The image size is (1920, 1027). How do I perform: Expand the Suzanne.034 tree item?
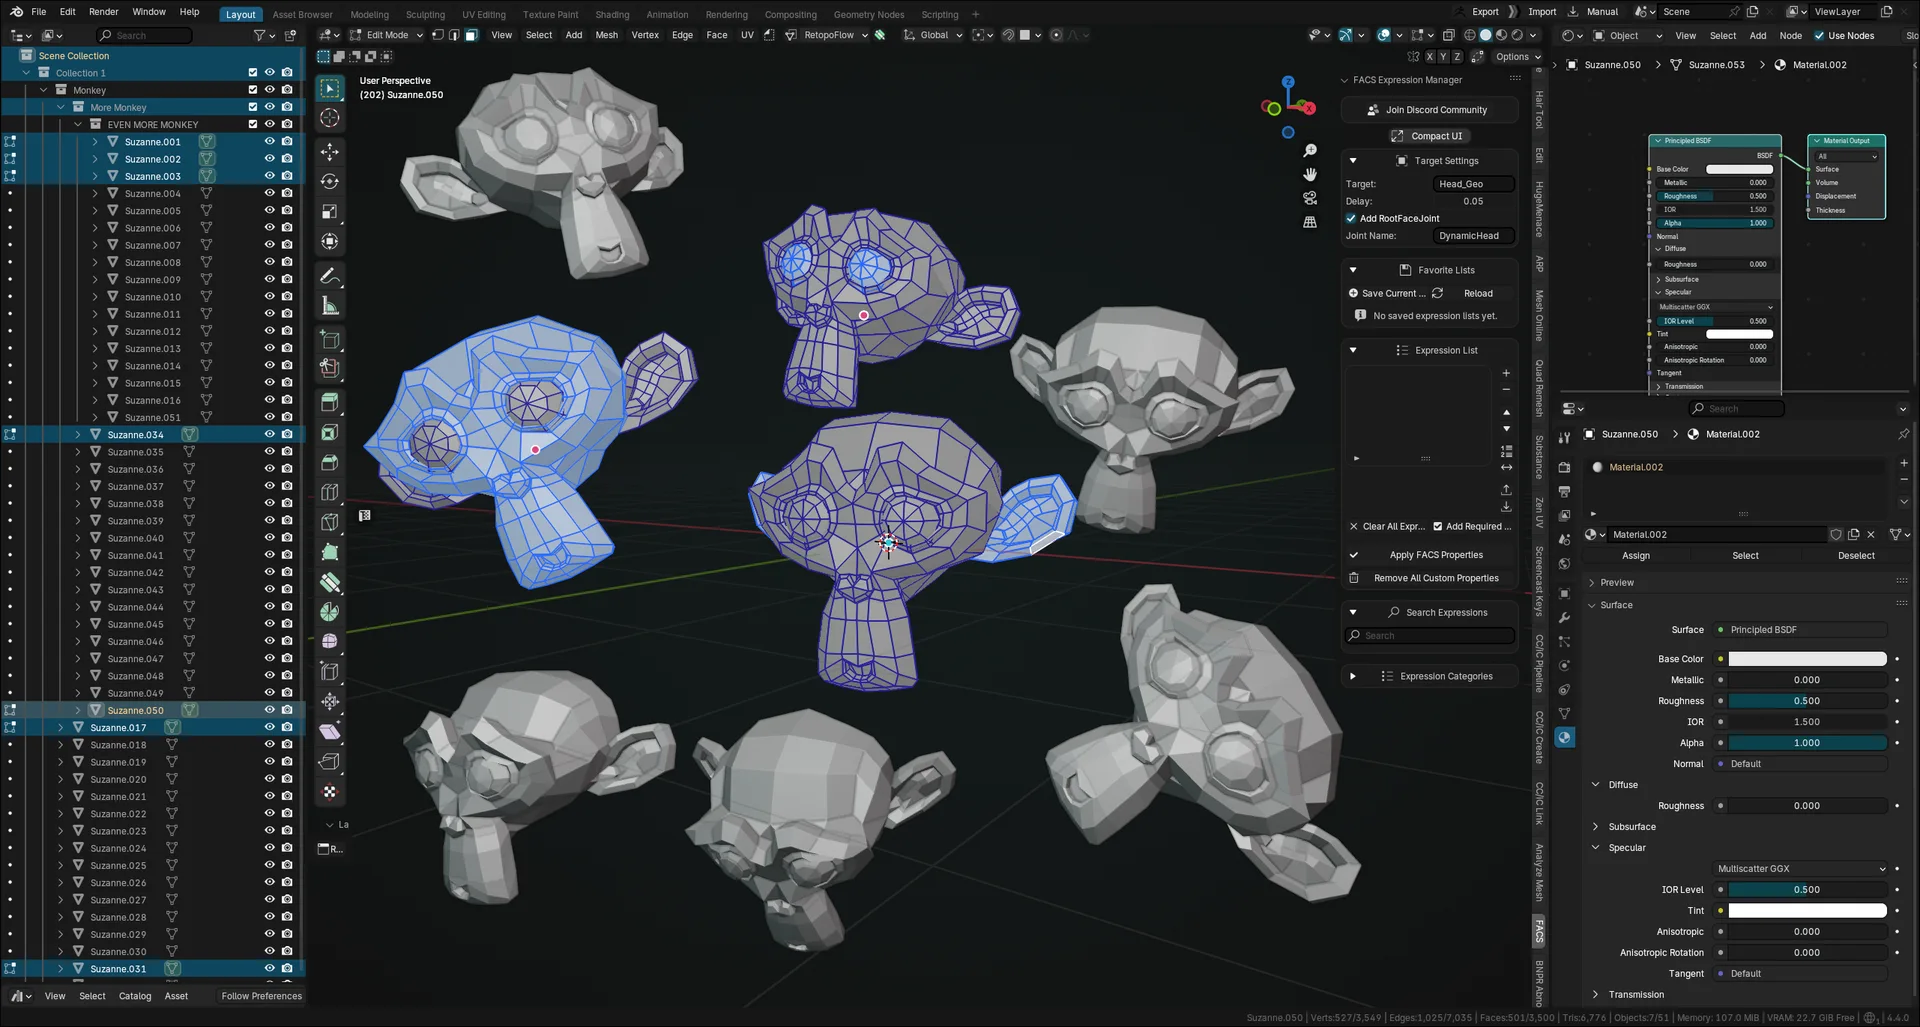tap(78, 434)
